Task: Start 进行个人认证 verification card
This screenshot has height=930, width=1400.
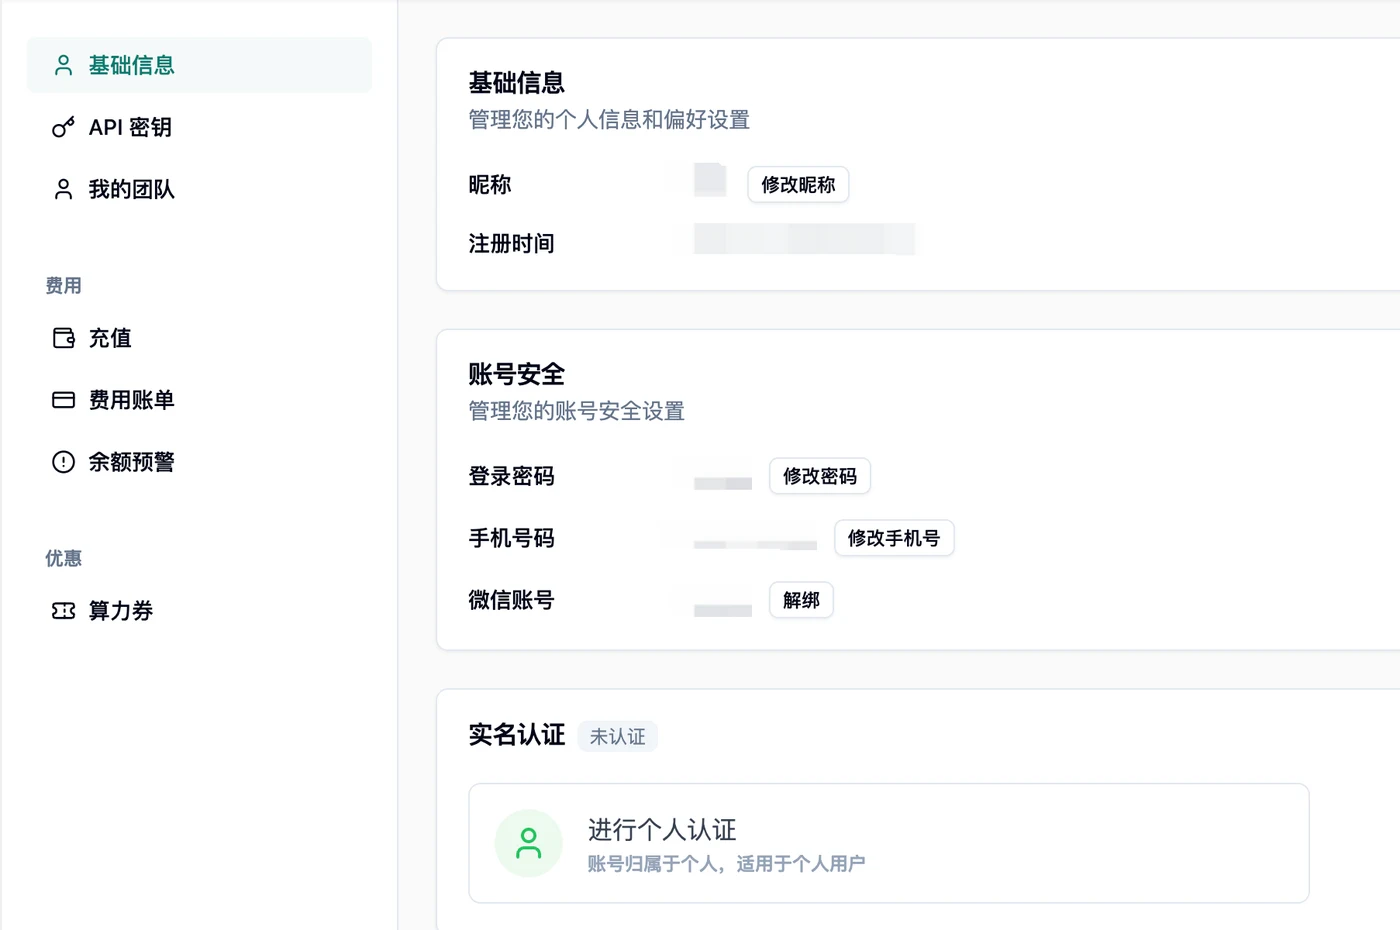Action: pos(889,843)
